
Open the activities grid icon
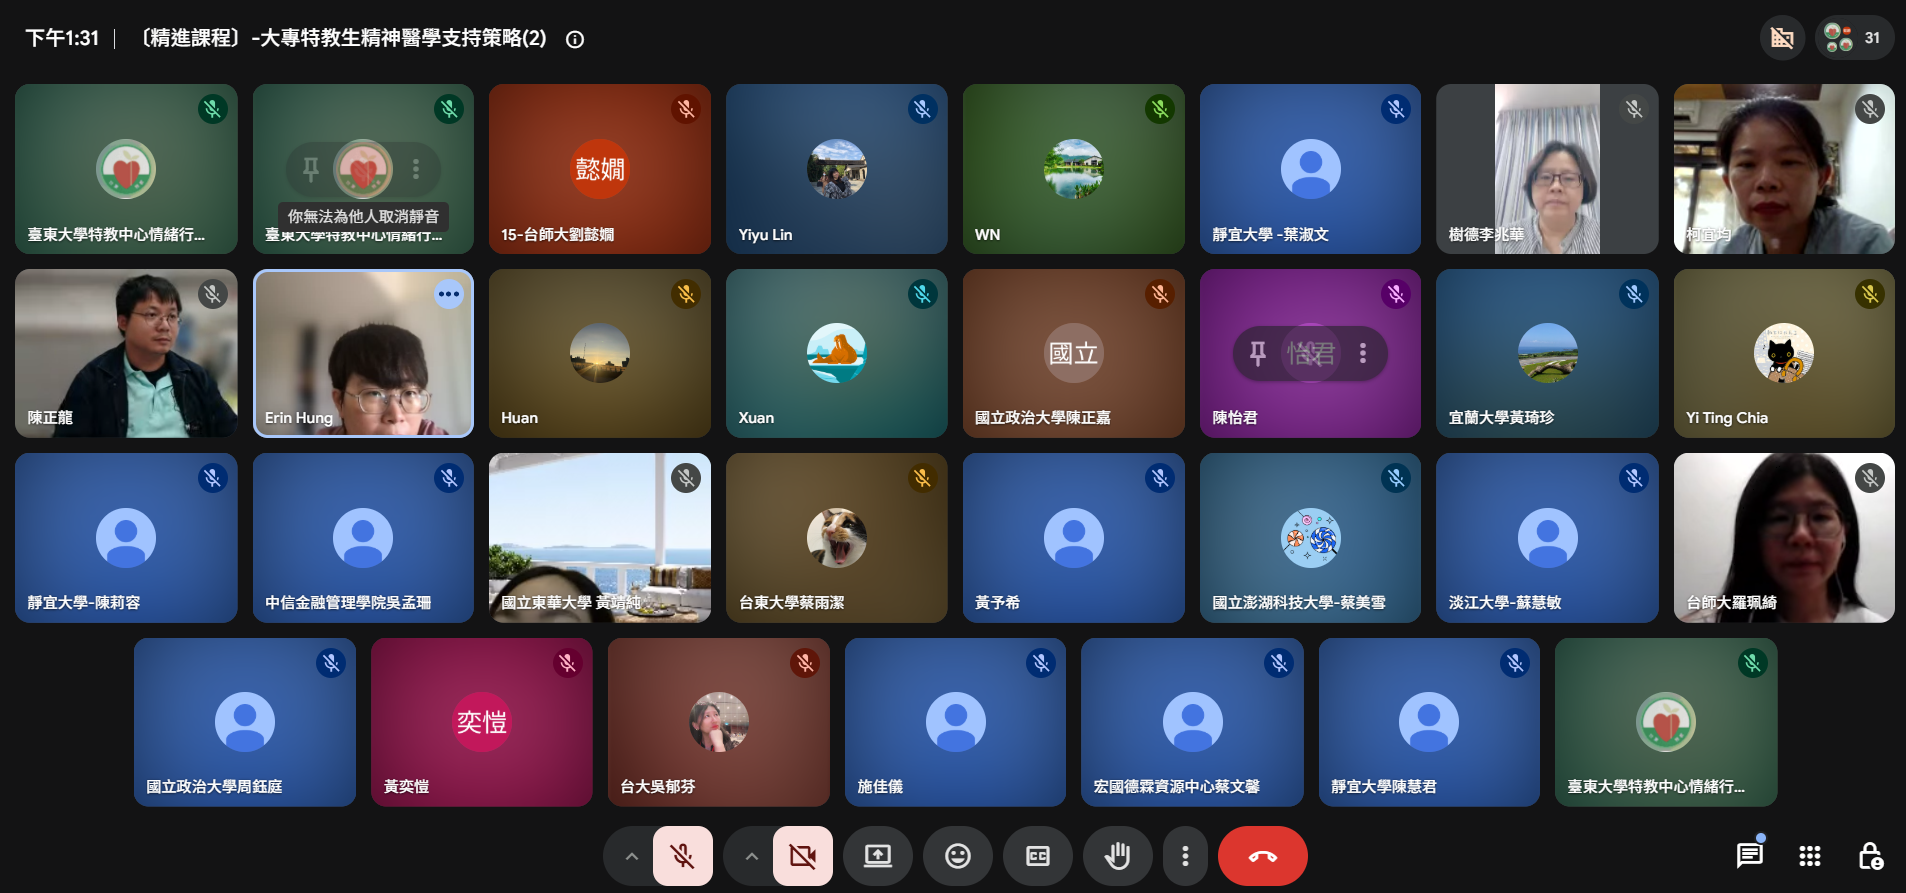pos(1810,856)
